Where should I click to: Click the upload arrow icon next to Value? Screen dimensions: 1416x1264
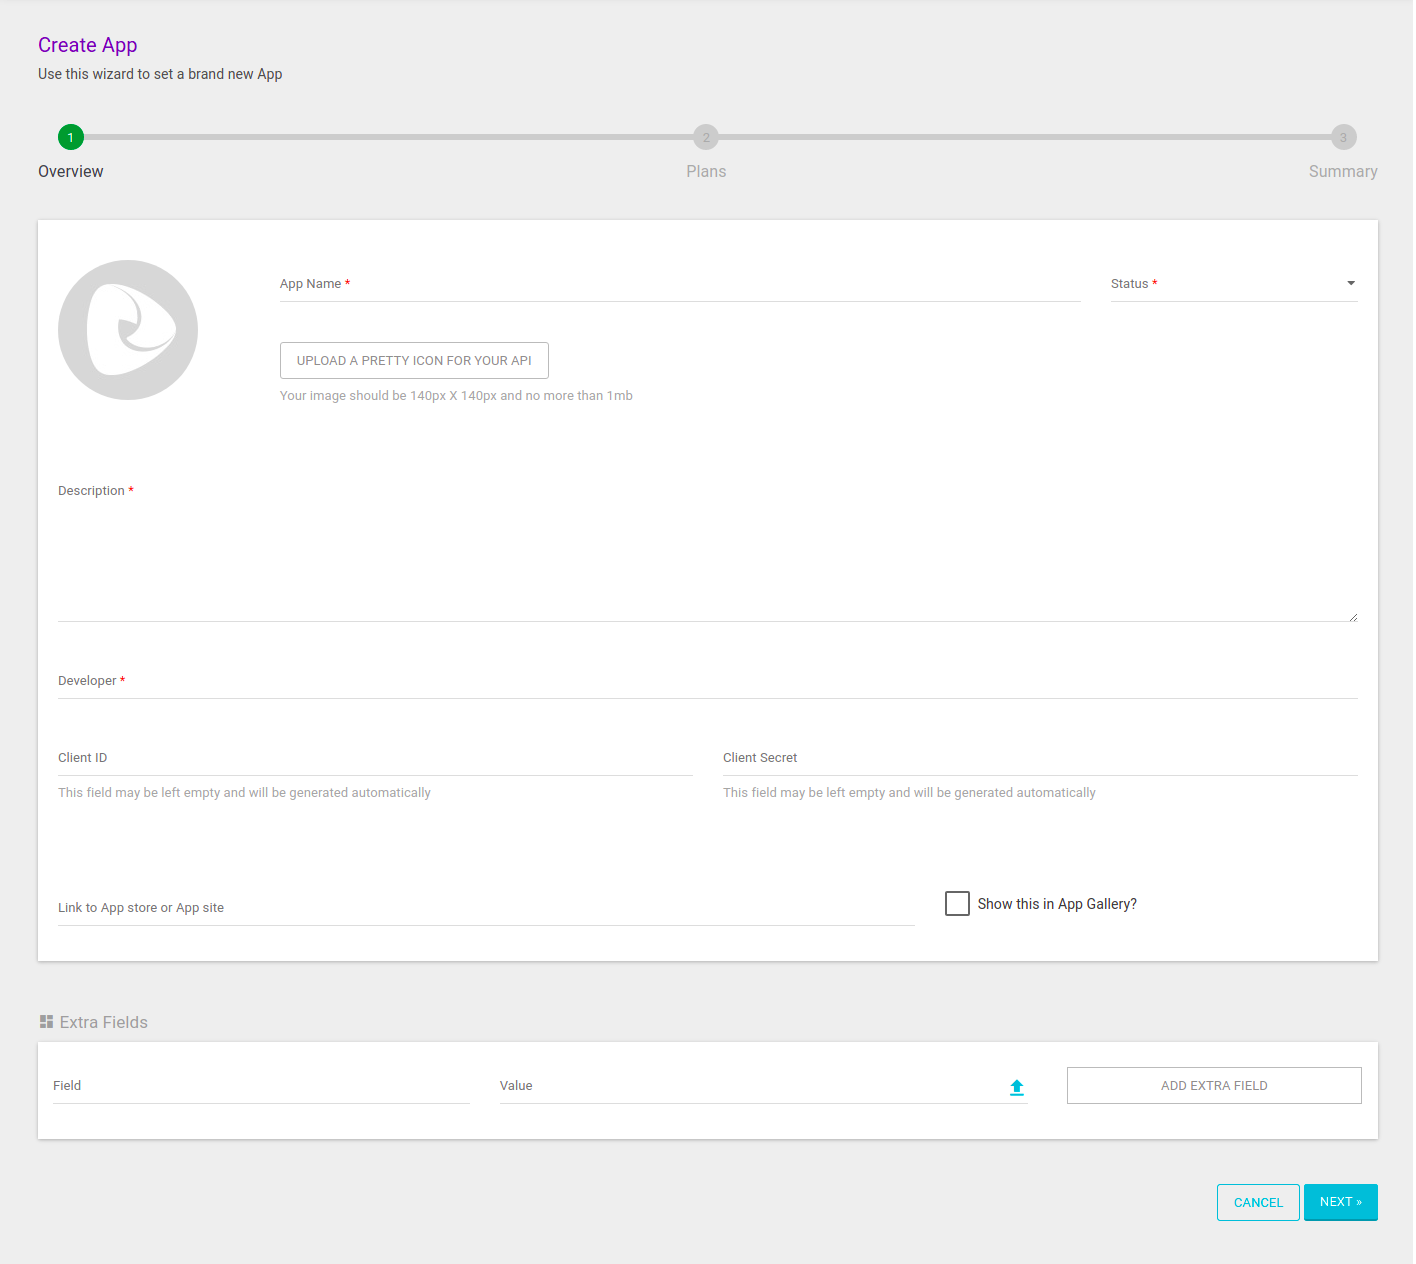point(1016,1087)
